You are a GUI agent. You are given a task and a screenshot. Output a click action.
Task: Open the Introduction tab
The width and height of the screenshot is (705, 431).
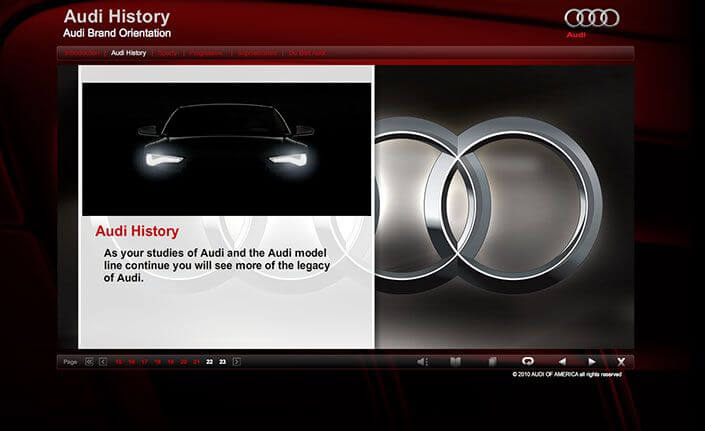coord(81,53)
